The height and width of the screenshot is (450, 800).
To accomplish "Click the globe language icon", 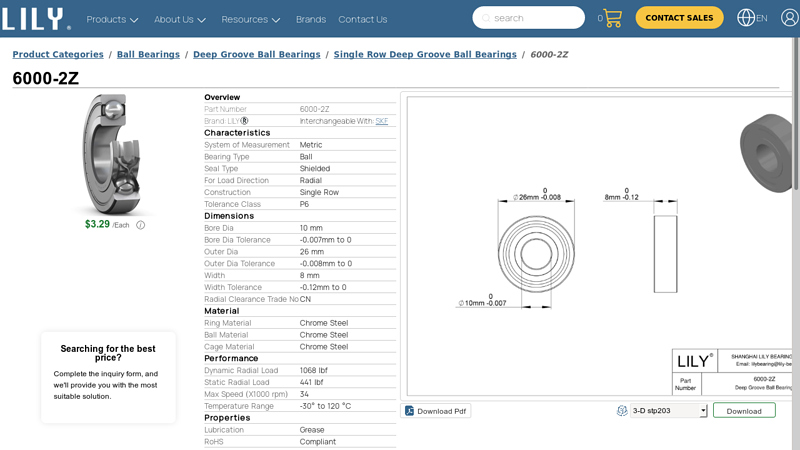I will [746, 18].
